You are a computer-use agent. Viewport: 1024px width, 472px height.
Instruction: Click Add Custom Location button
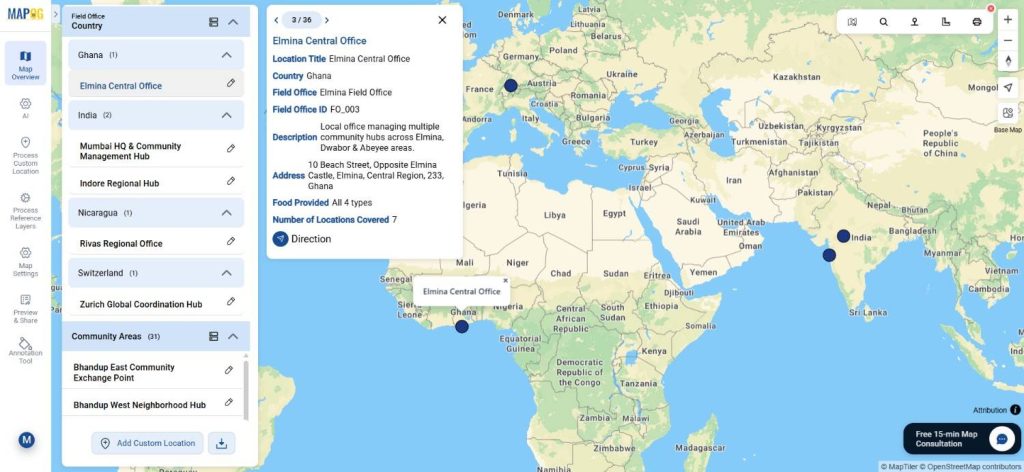pos(148,443)
